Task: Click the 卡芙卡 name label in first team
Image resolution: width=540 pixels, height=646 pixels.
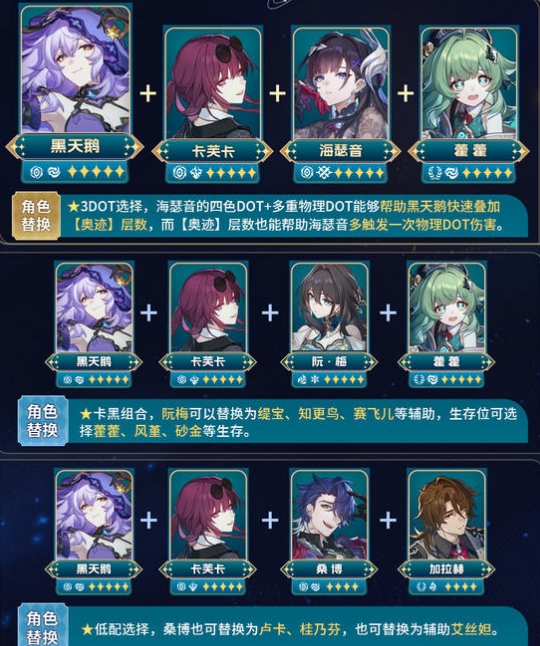Action: [213, 152]
